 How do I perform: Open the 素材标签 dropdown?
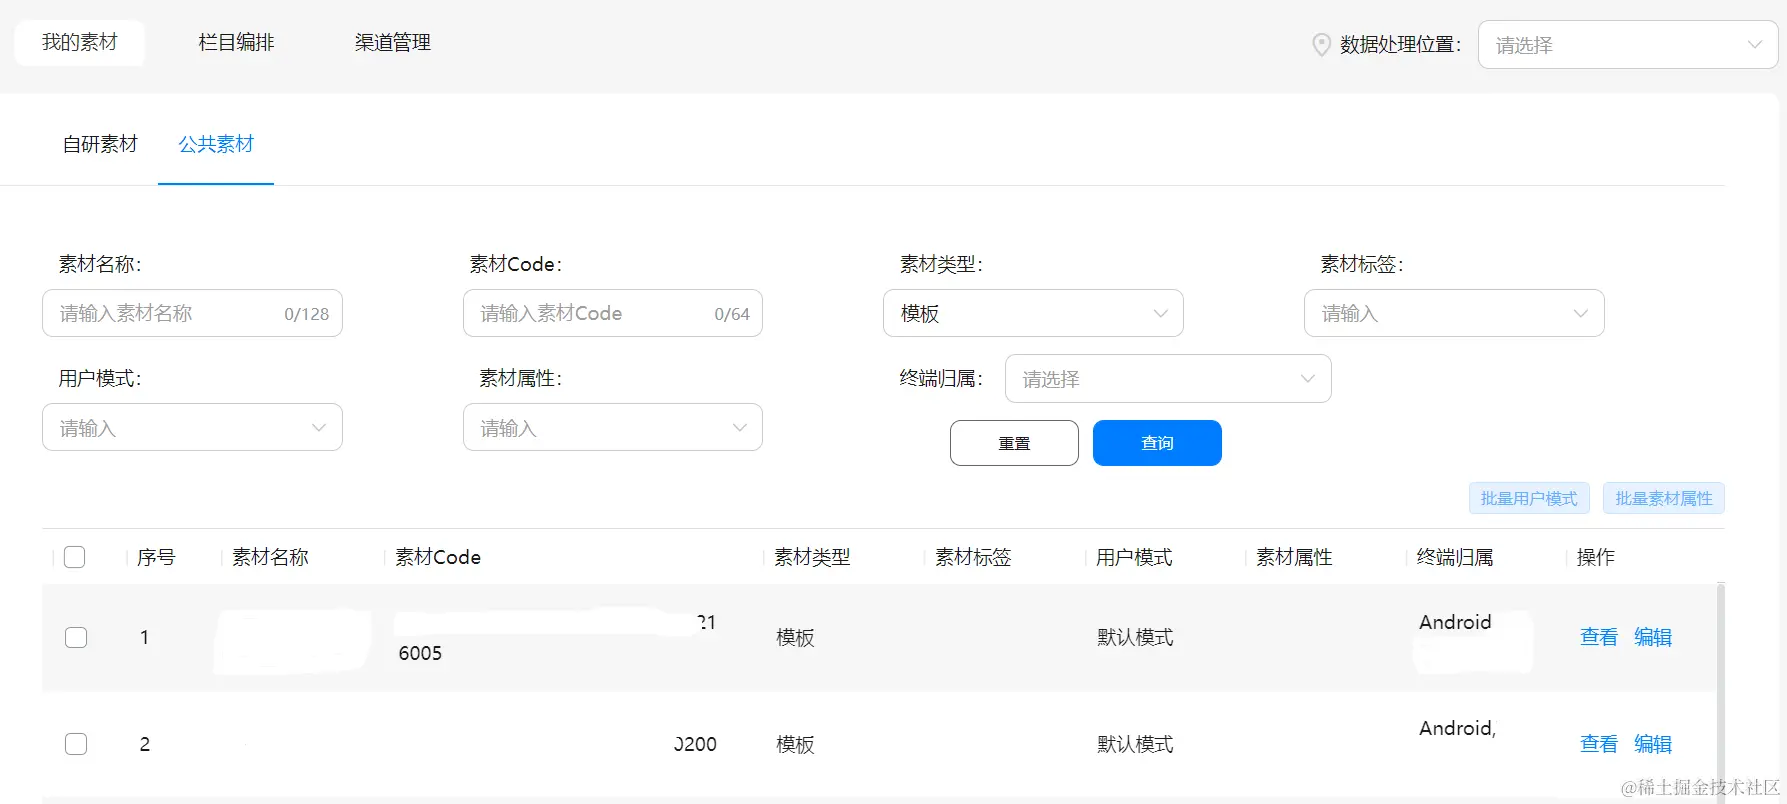1454,313
